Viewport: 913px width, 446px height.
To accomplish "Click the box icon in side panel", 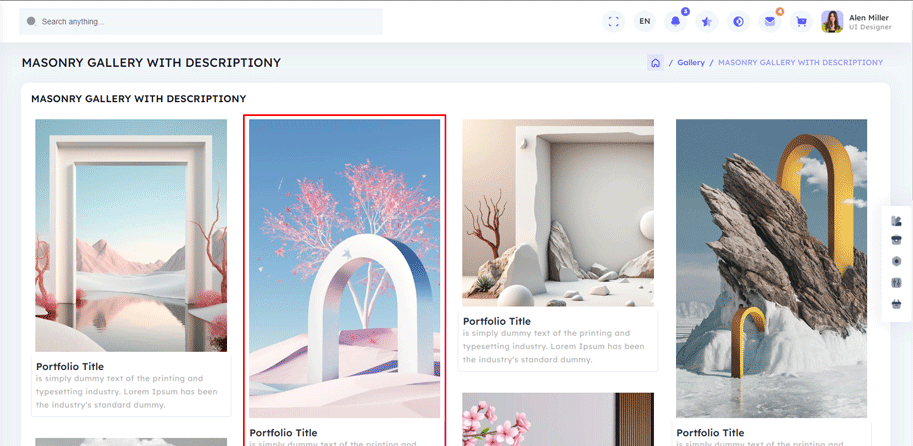I will click(x=896, y=240).
